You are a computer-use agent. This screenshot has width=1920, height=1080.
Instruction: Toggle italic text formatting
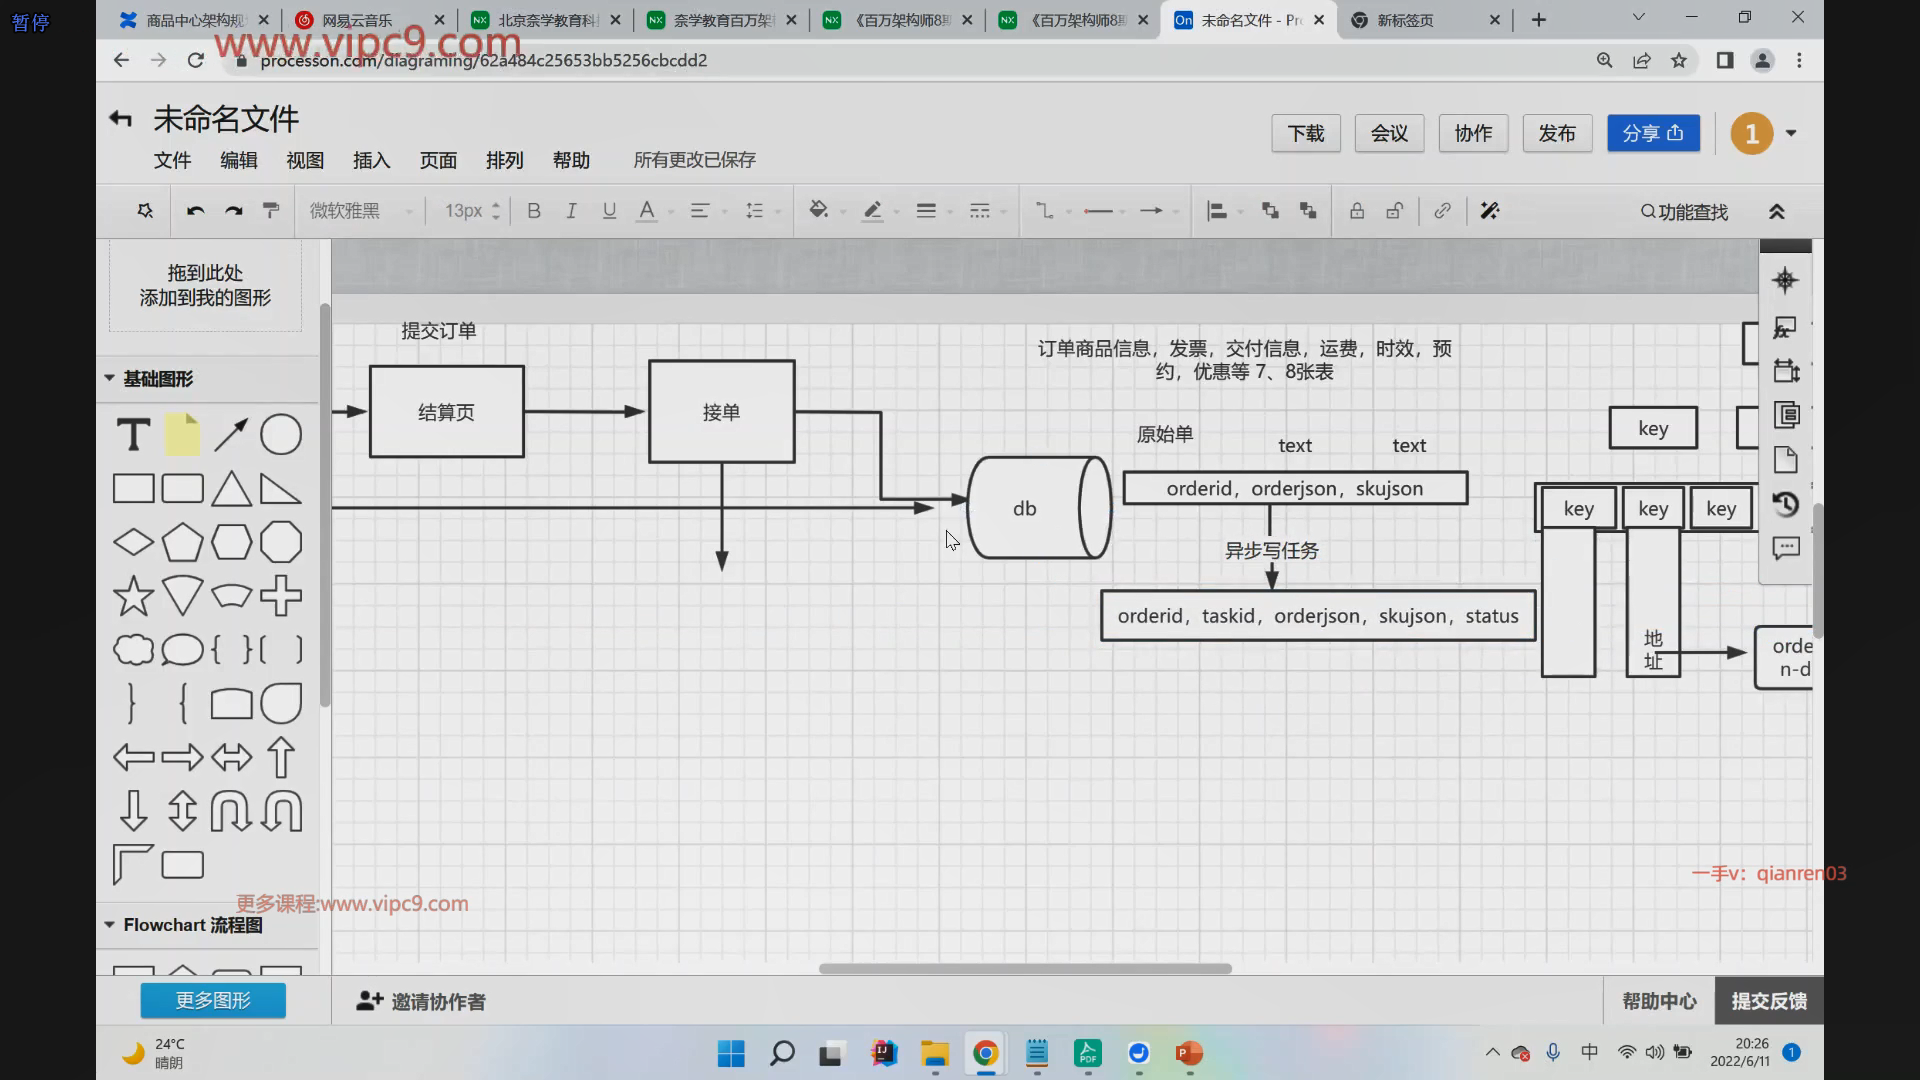tap(571, 211)
